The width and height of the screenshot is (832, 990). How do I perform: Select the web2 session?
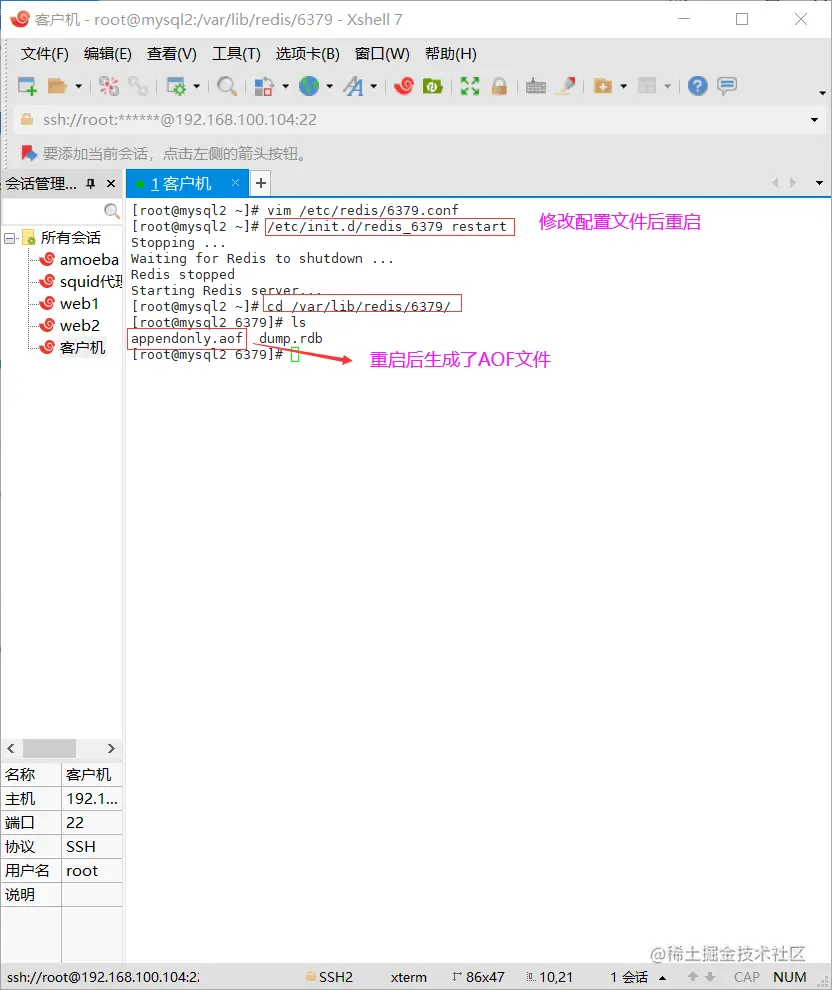(69, 326)
